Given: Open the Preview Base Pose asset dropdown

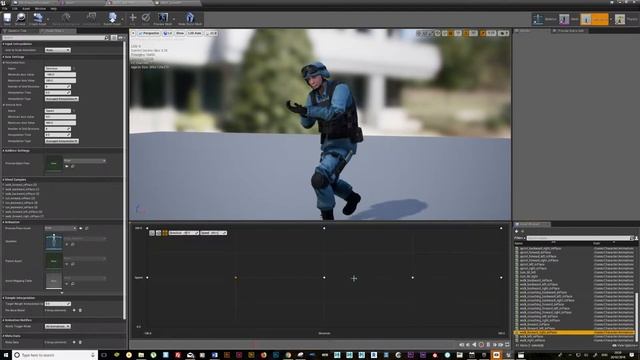Looking at the screenshot, I should [85, 161].
